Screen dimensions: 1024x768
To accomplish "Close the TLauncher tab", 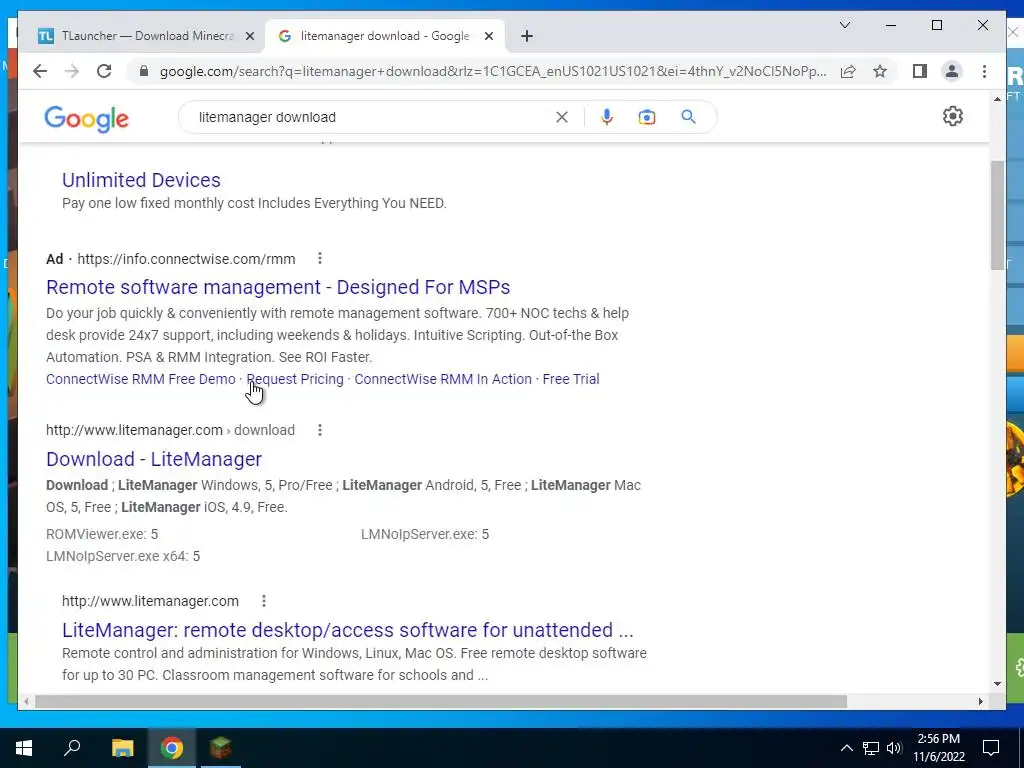I will (249, 36).
